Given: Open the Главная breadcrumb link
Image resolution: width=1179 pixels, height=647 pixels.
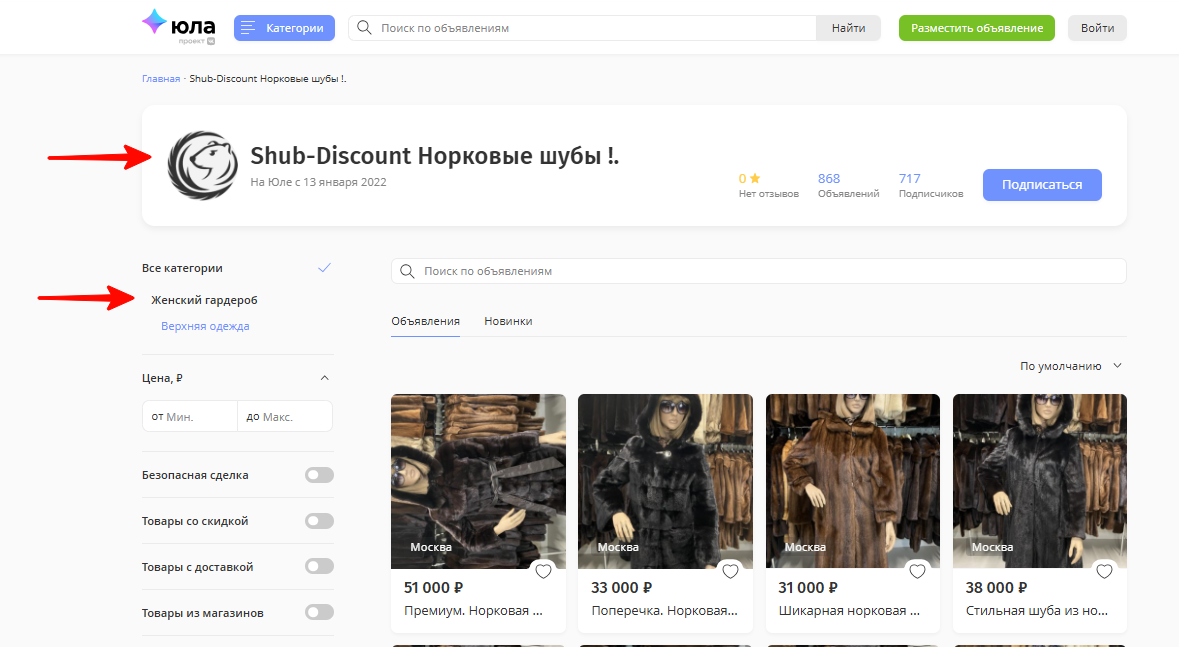Looking at the screenshot, I should pos(161,78).
